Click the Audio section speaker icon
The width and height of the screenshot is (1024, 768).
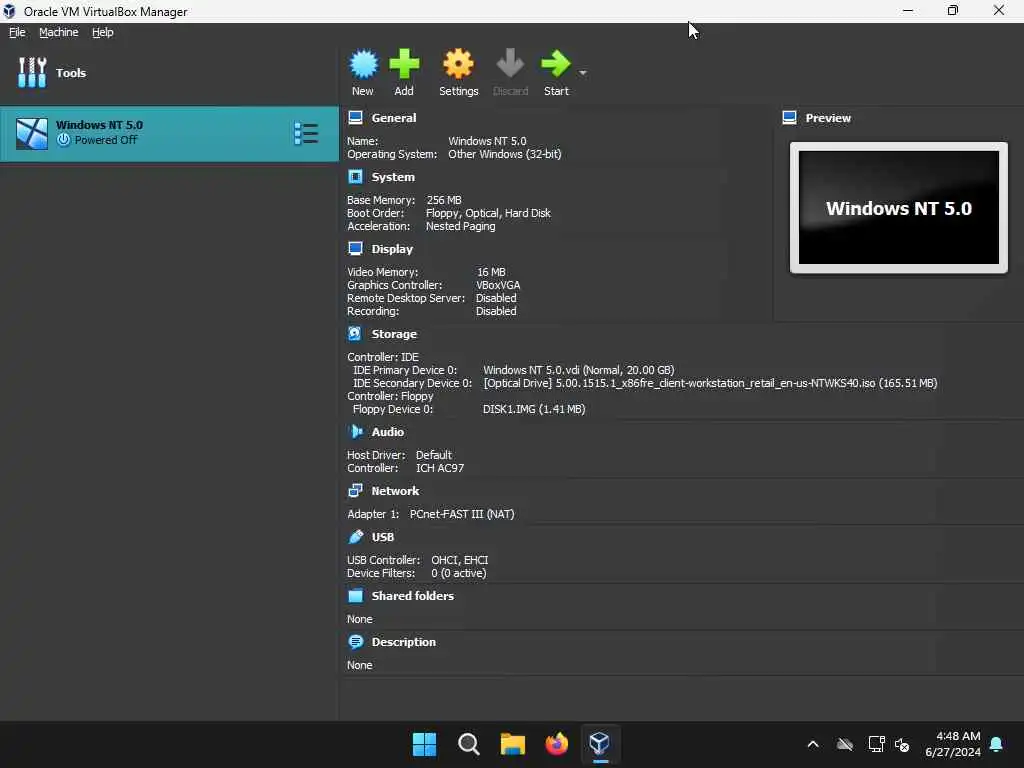(x=355, y=432)
